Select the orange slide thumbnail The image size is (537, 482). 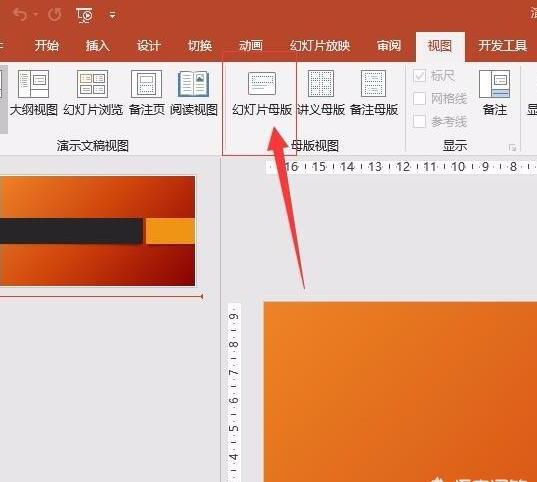pos(98,231)
